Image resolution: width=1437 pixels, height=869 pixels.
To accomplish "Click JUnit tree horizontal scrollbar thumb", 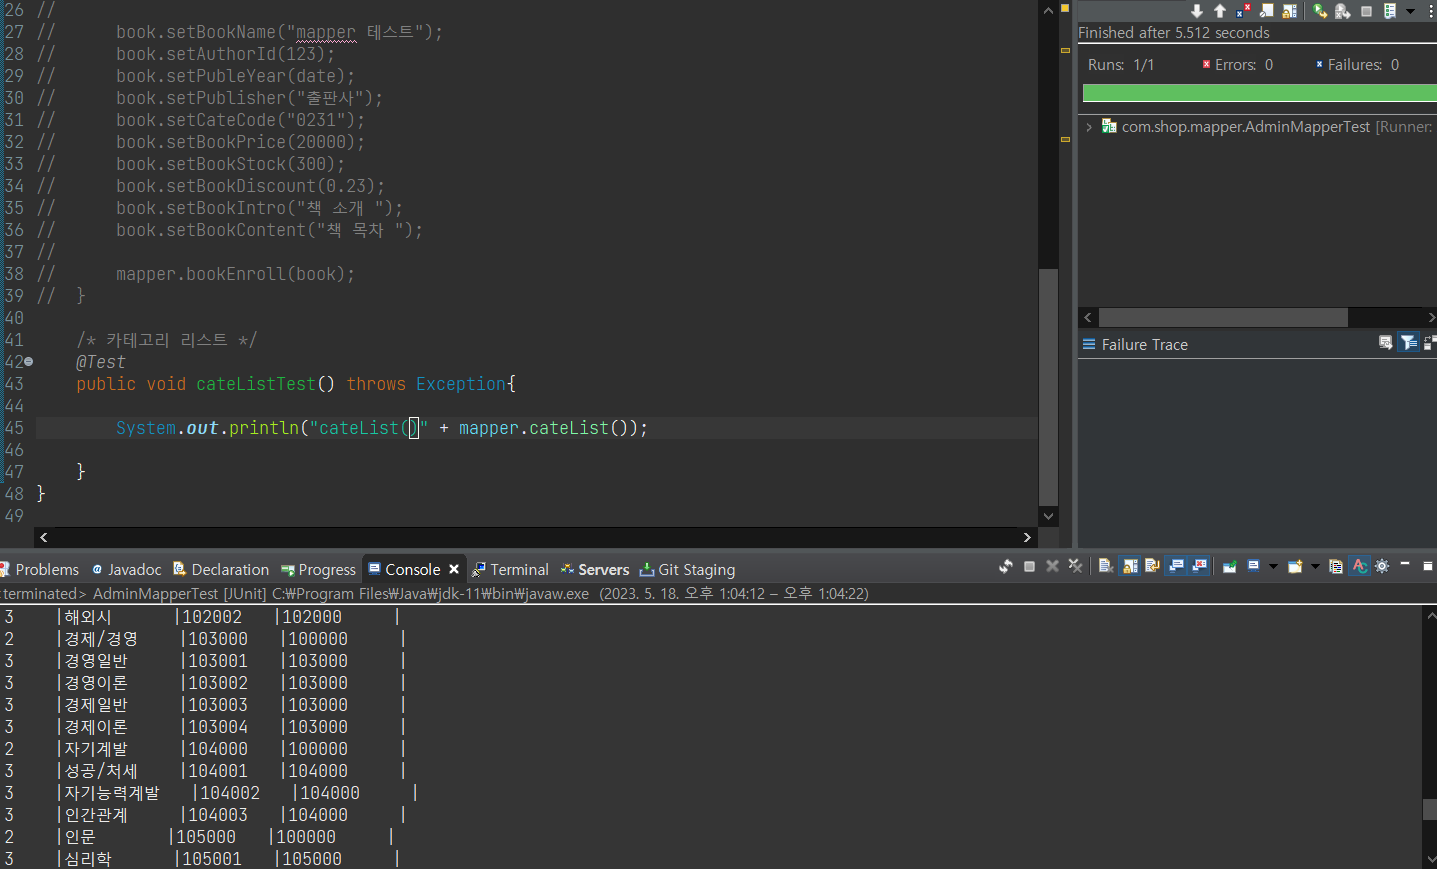I will click(x=1223, y=317).
